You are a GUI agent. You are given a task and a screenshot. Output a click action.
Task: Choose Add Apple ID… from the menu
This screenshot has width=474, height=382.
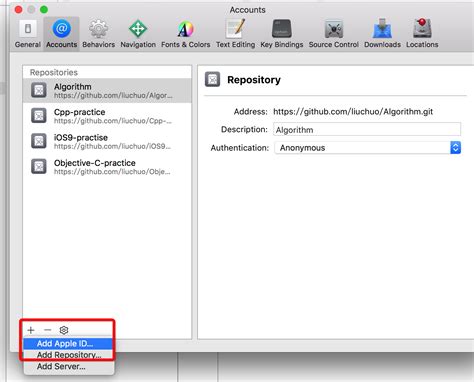(x=69, y=343)
